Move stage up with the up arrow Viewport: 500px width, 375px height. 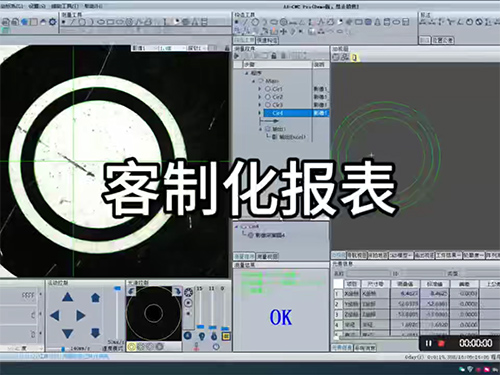68,297
